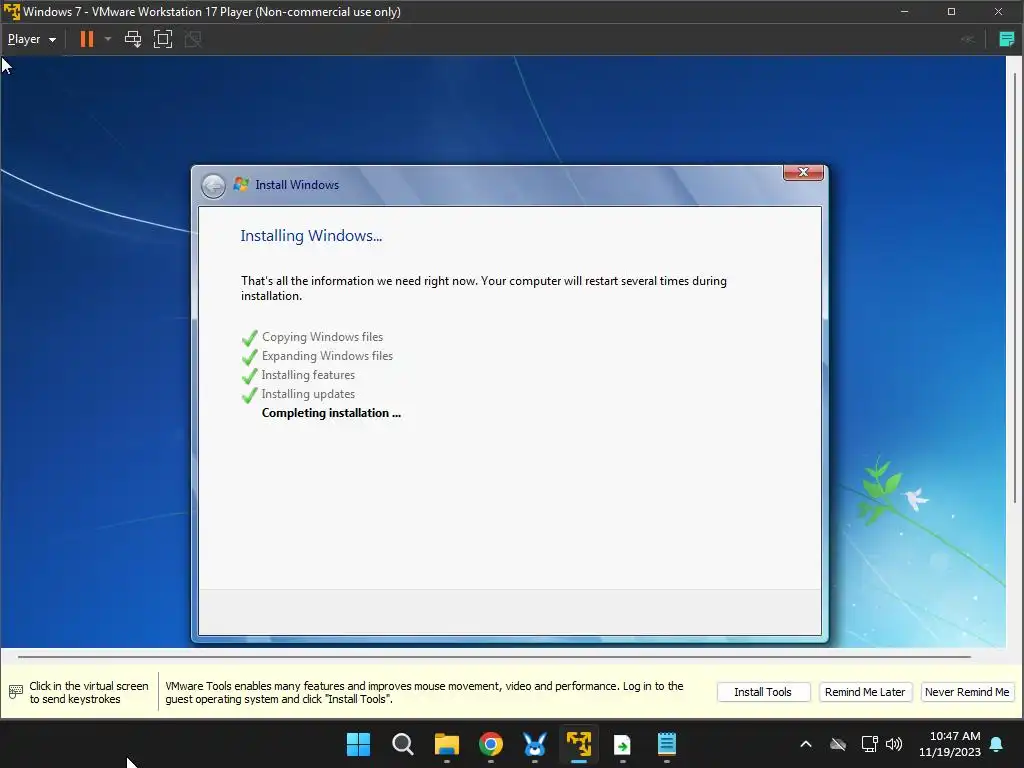Launch Google Chrome from taskbar
Viewport: 1024px width, 768px height.
click(x=490, y=744)
